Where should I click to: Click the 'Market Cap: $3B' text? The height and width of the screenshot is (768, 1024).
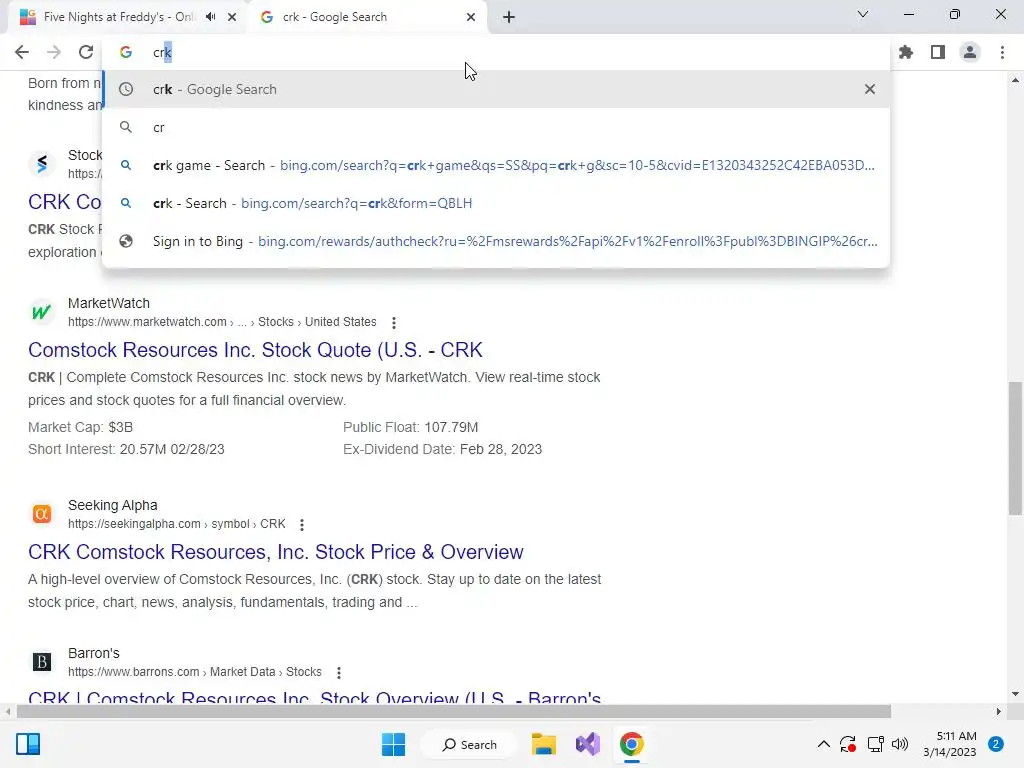click(80, 427)
